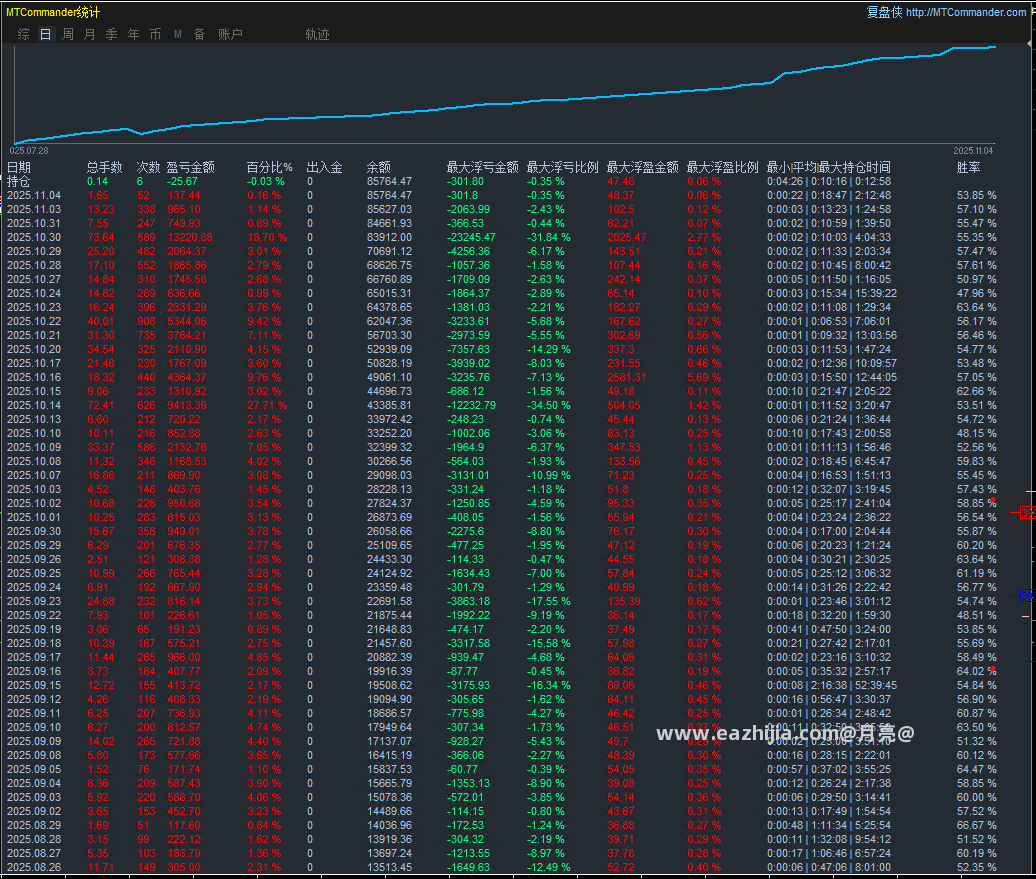Viewport: 1036px width, 879px height.
Task: Switch to the 季 quarterly tab
Action: (x=112, y=34)
